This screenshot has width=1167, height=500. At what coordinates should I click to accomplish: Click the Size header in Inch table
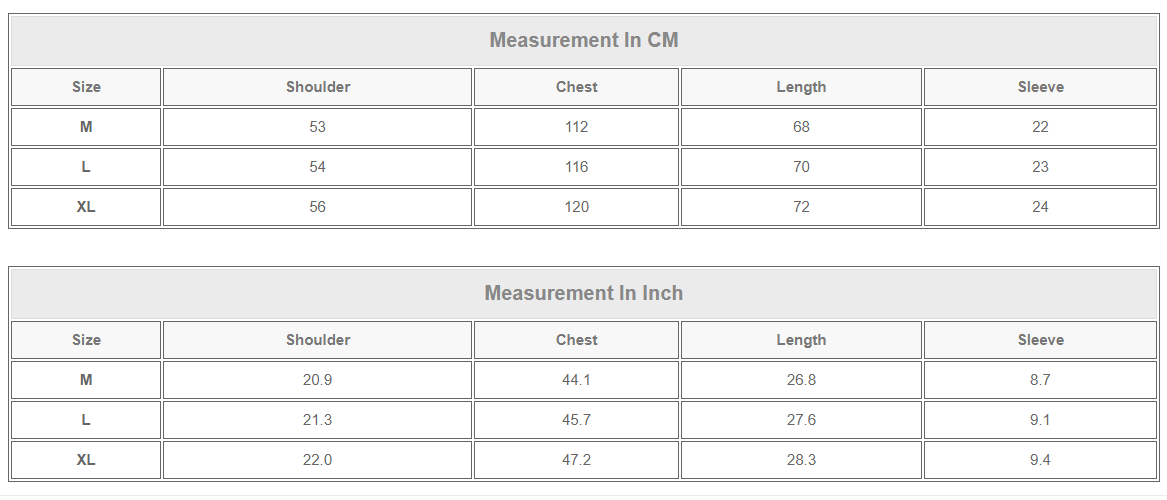pos(86,340)
